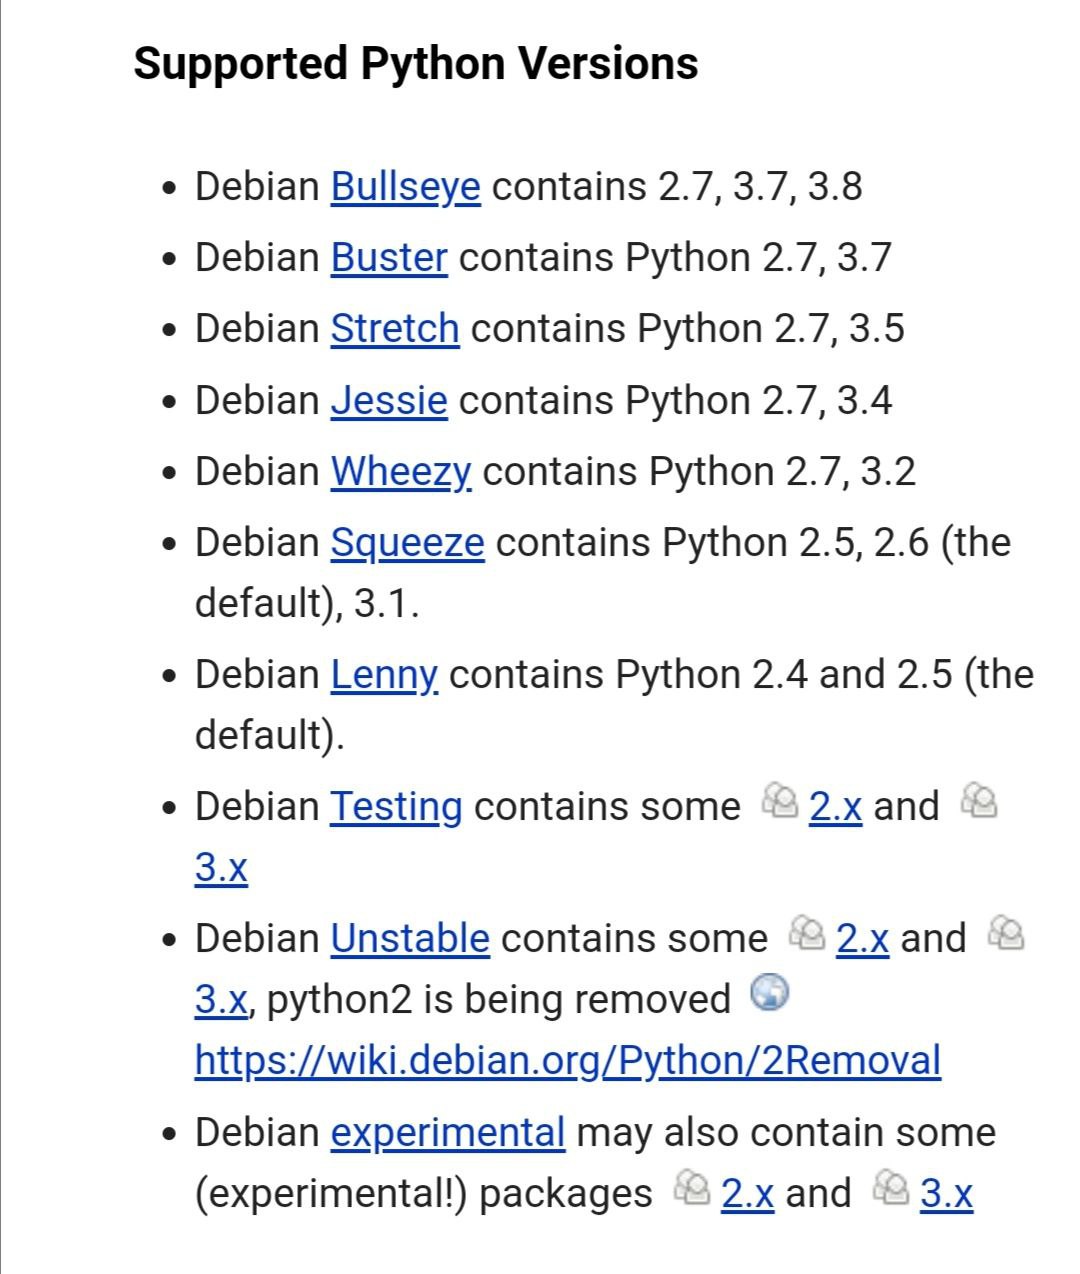Follow the Stretch link

click(x=395, y=329)
